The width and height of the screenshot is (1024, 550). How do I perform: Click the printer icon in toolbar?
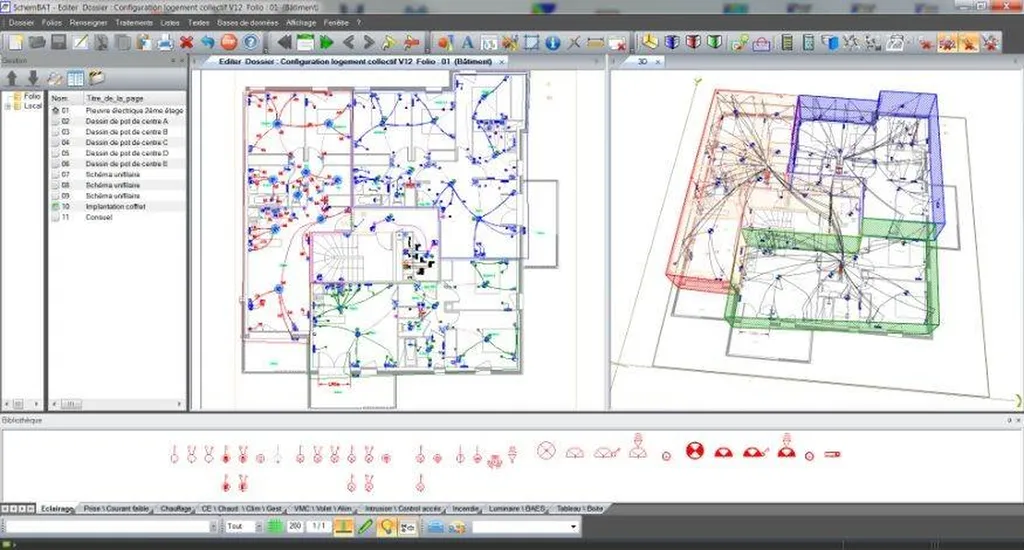click(x=165, y=42)
